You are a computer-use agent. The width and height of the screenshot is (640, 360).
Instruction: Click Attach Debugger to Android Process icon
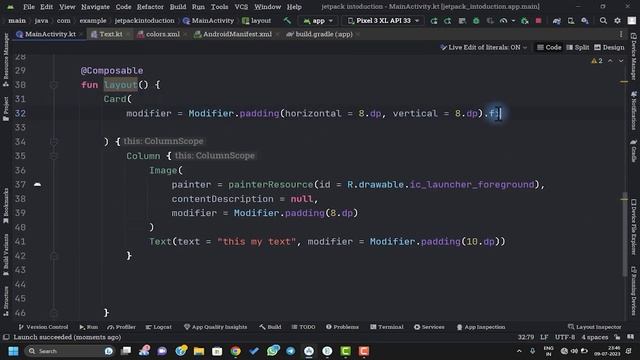525,20
